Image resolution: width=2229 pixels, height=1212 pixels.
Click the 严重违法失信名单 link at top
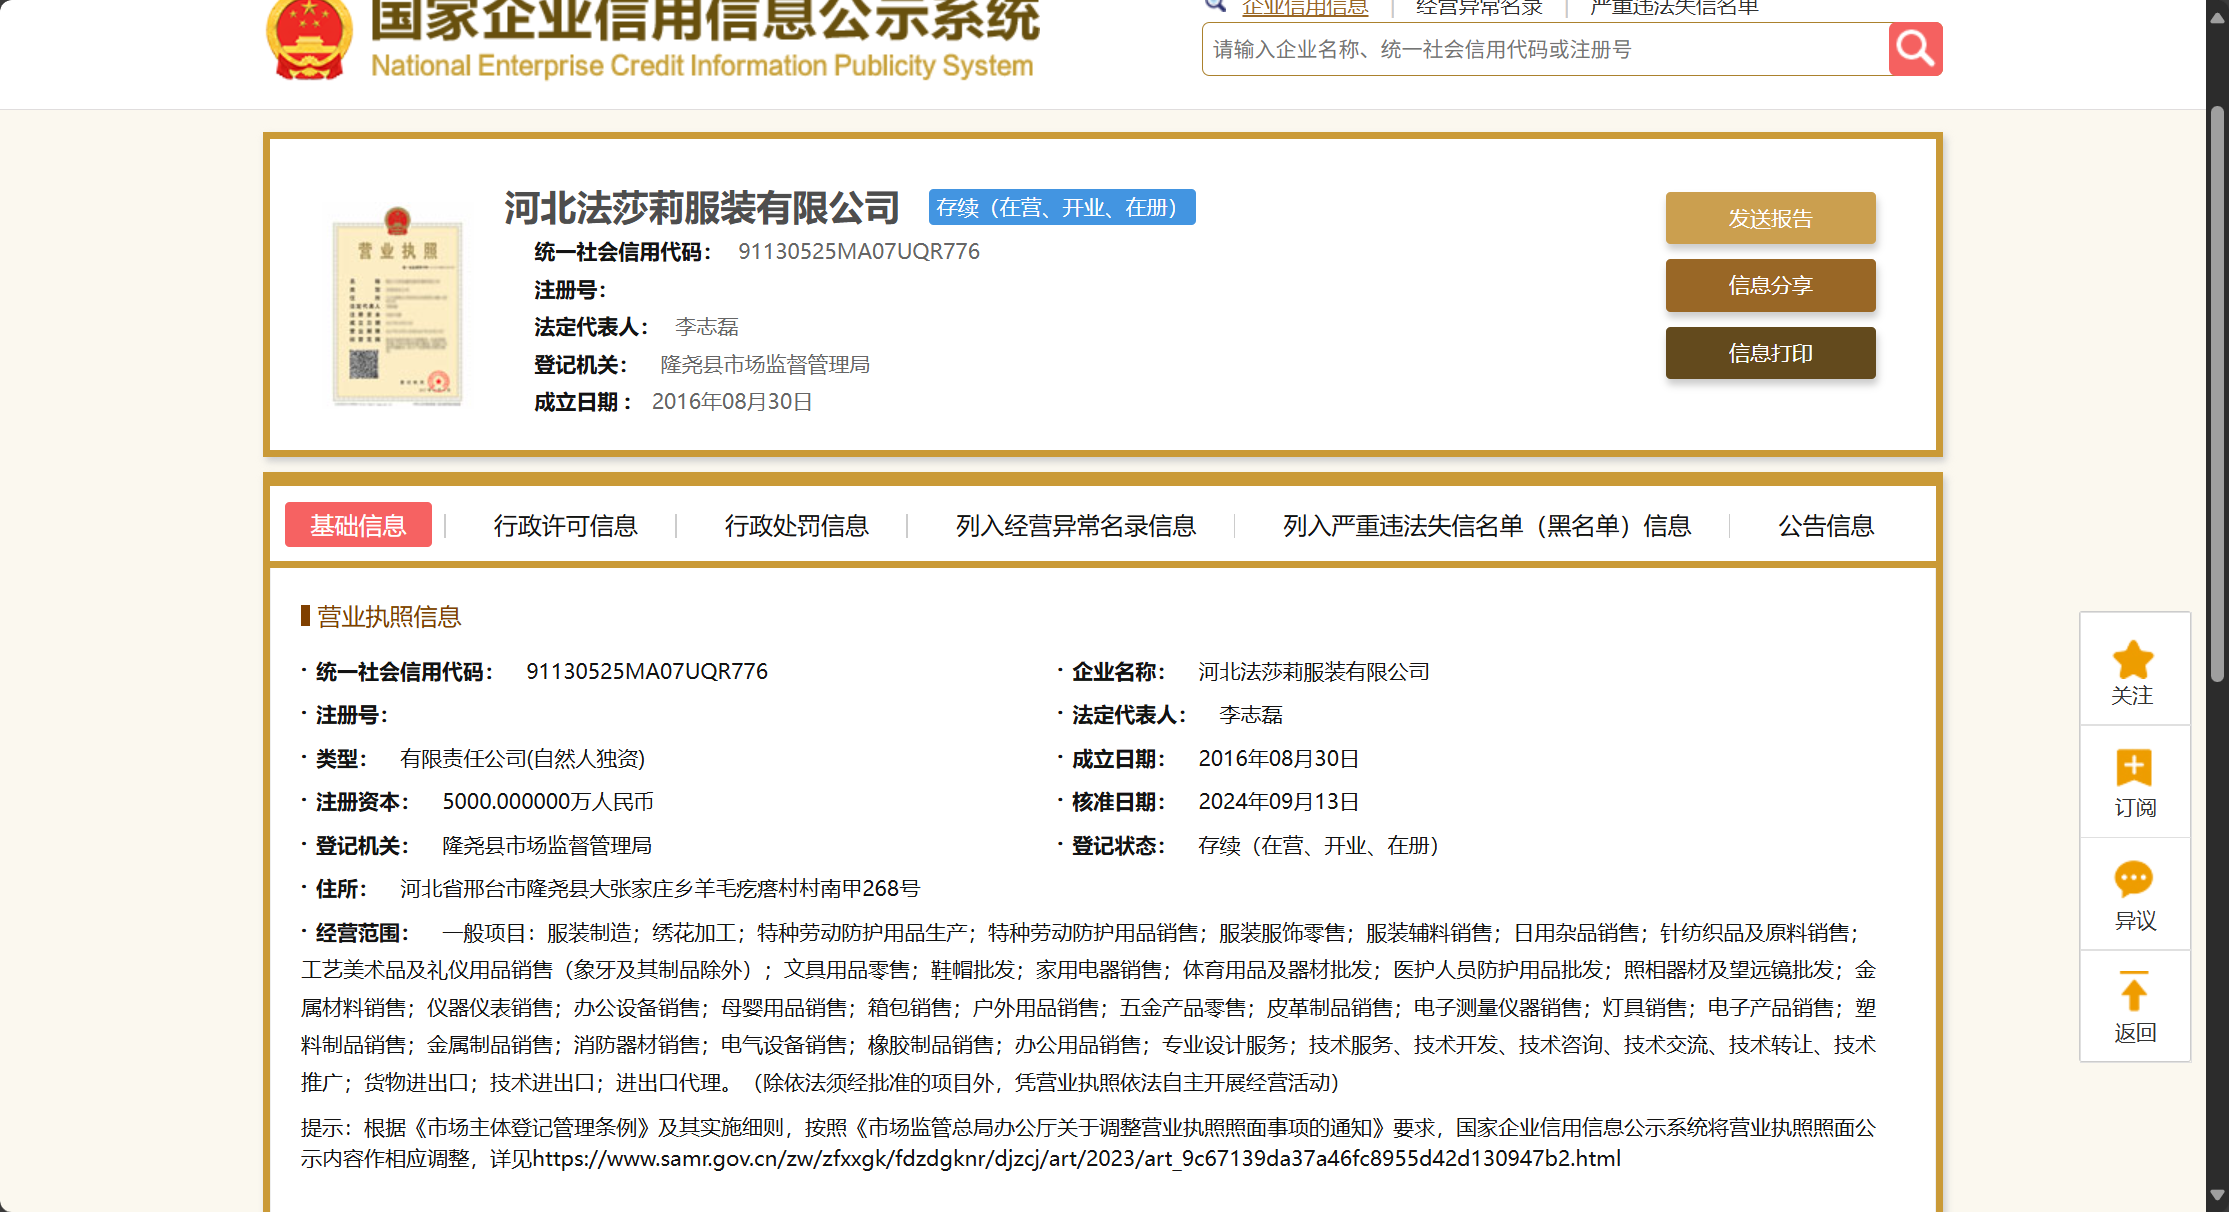(x=1674, y=8)
